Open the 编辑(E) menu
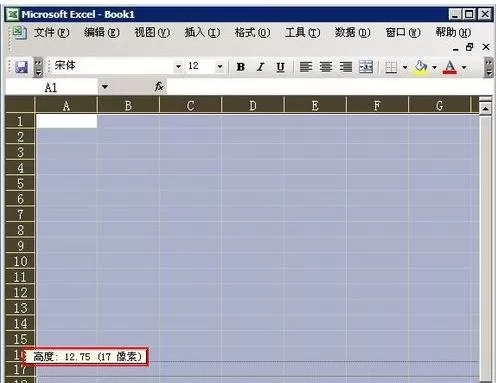496x383 pixels. click(102, 33)
